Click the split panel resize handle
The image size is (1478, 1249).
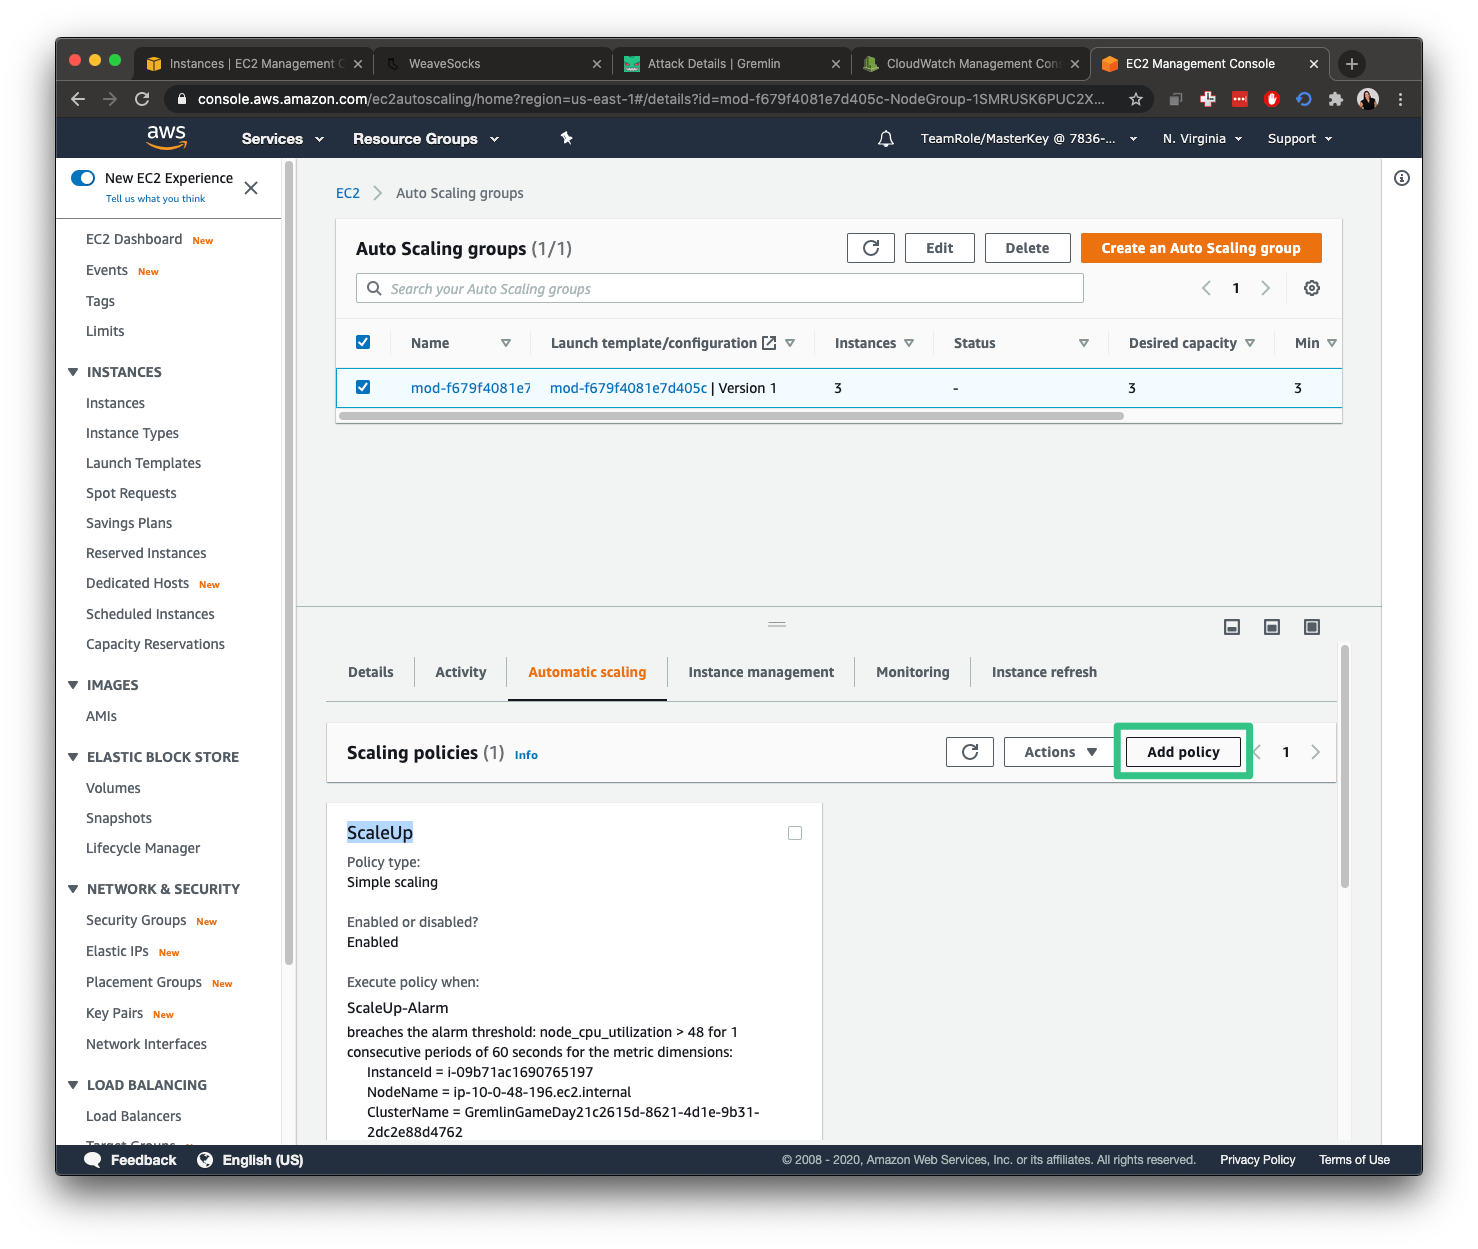(x=777, y=624)
